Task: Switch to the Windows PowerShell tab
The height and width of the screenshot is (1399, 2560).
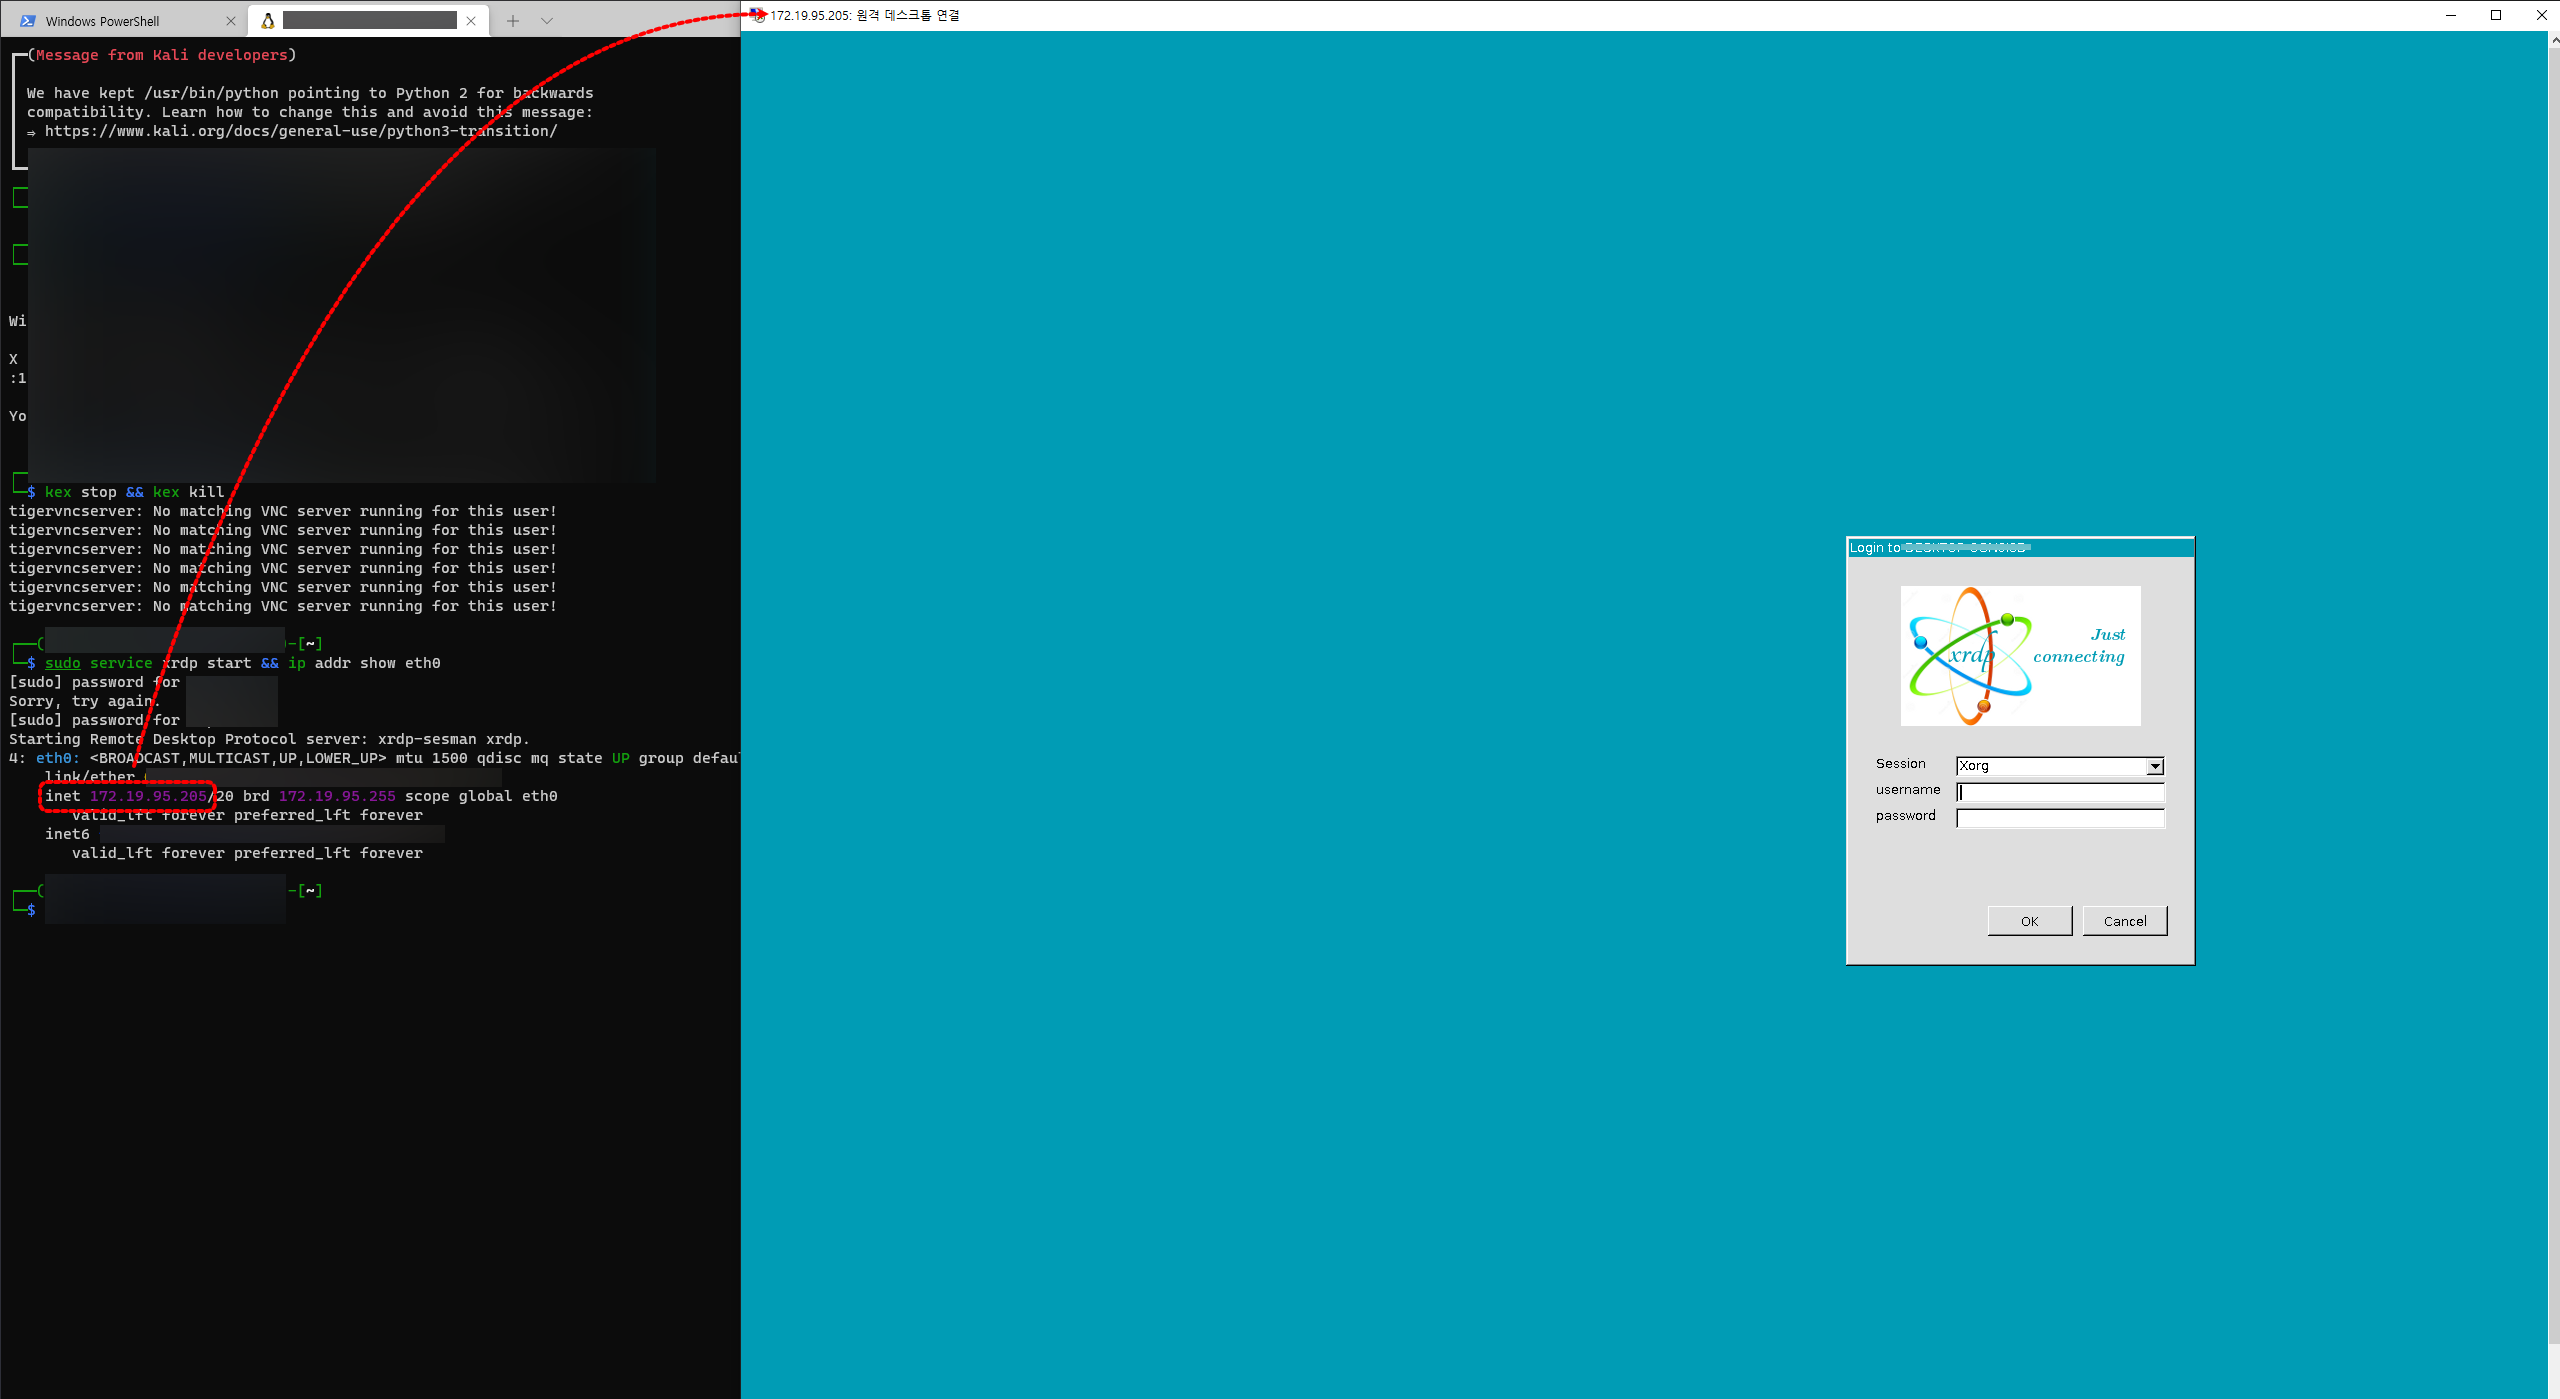Action: 102,21
